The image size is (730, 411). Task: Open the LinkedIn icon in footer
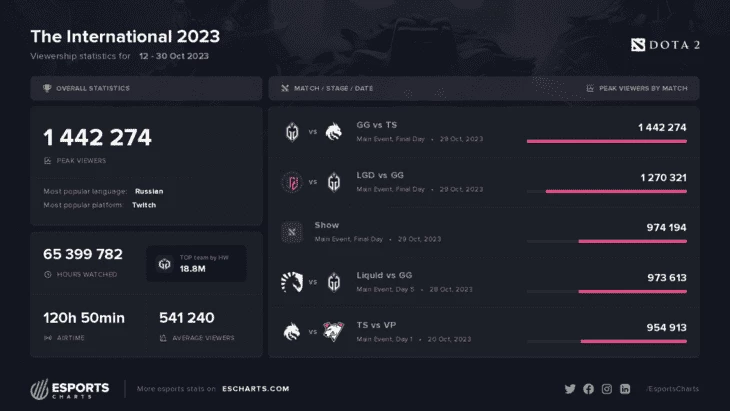[x=625, y=389]
